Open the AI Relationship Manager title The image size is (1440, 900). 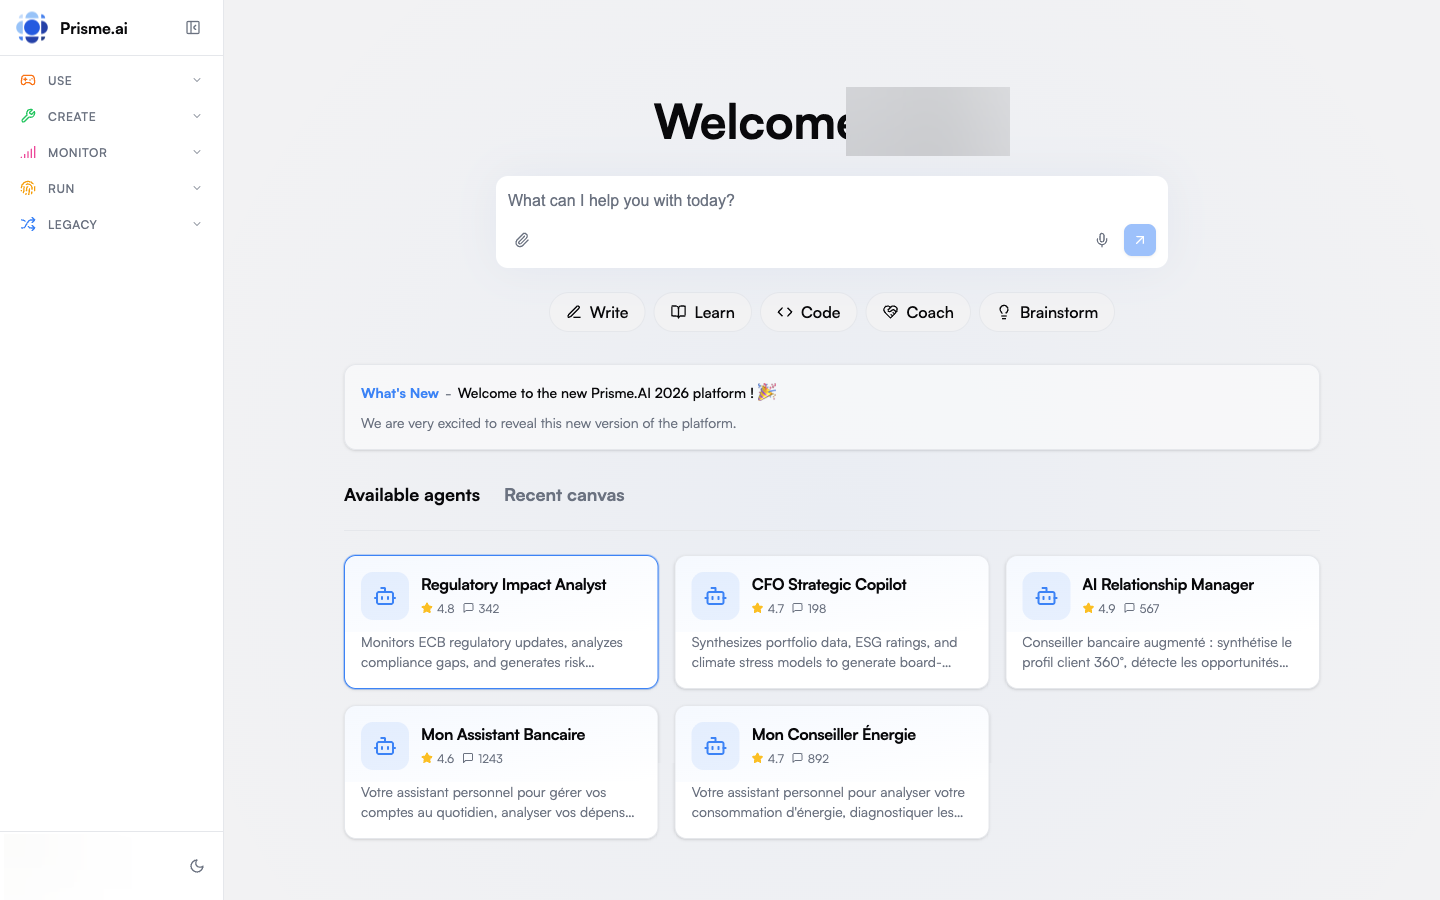point(1168,584)
